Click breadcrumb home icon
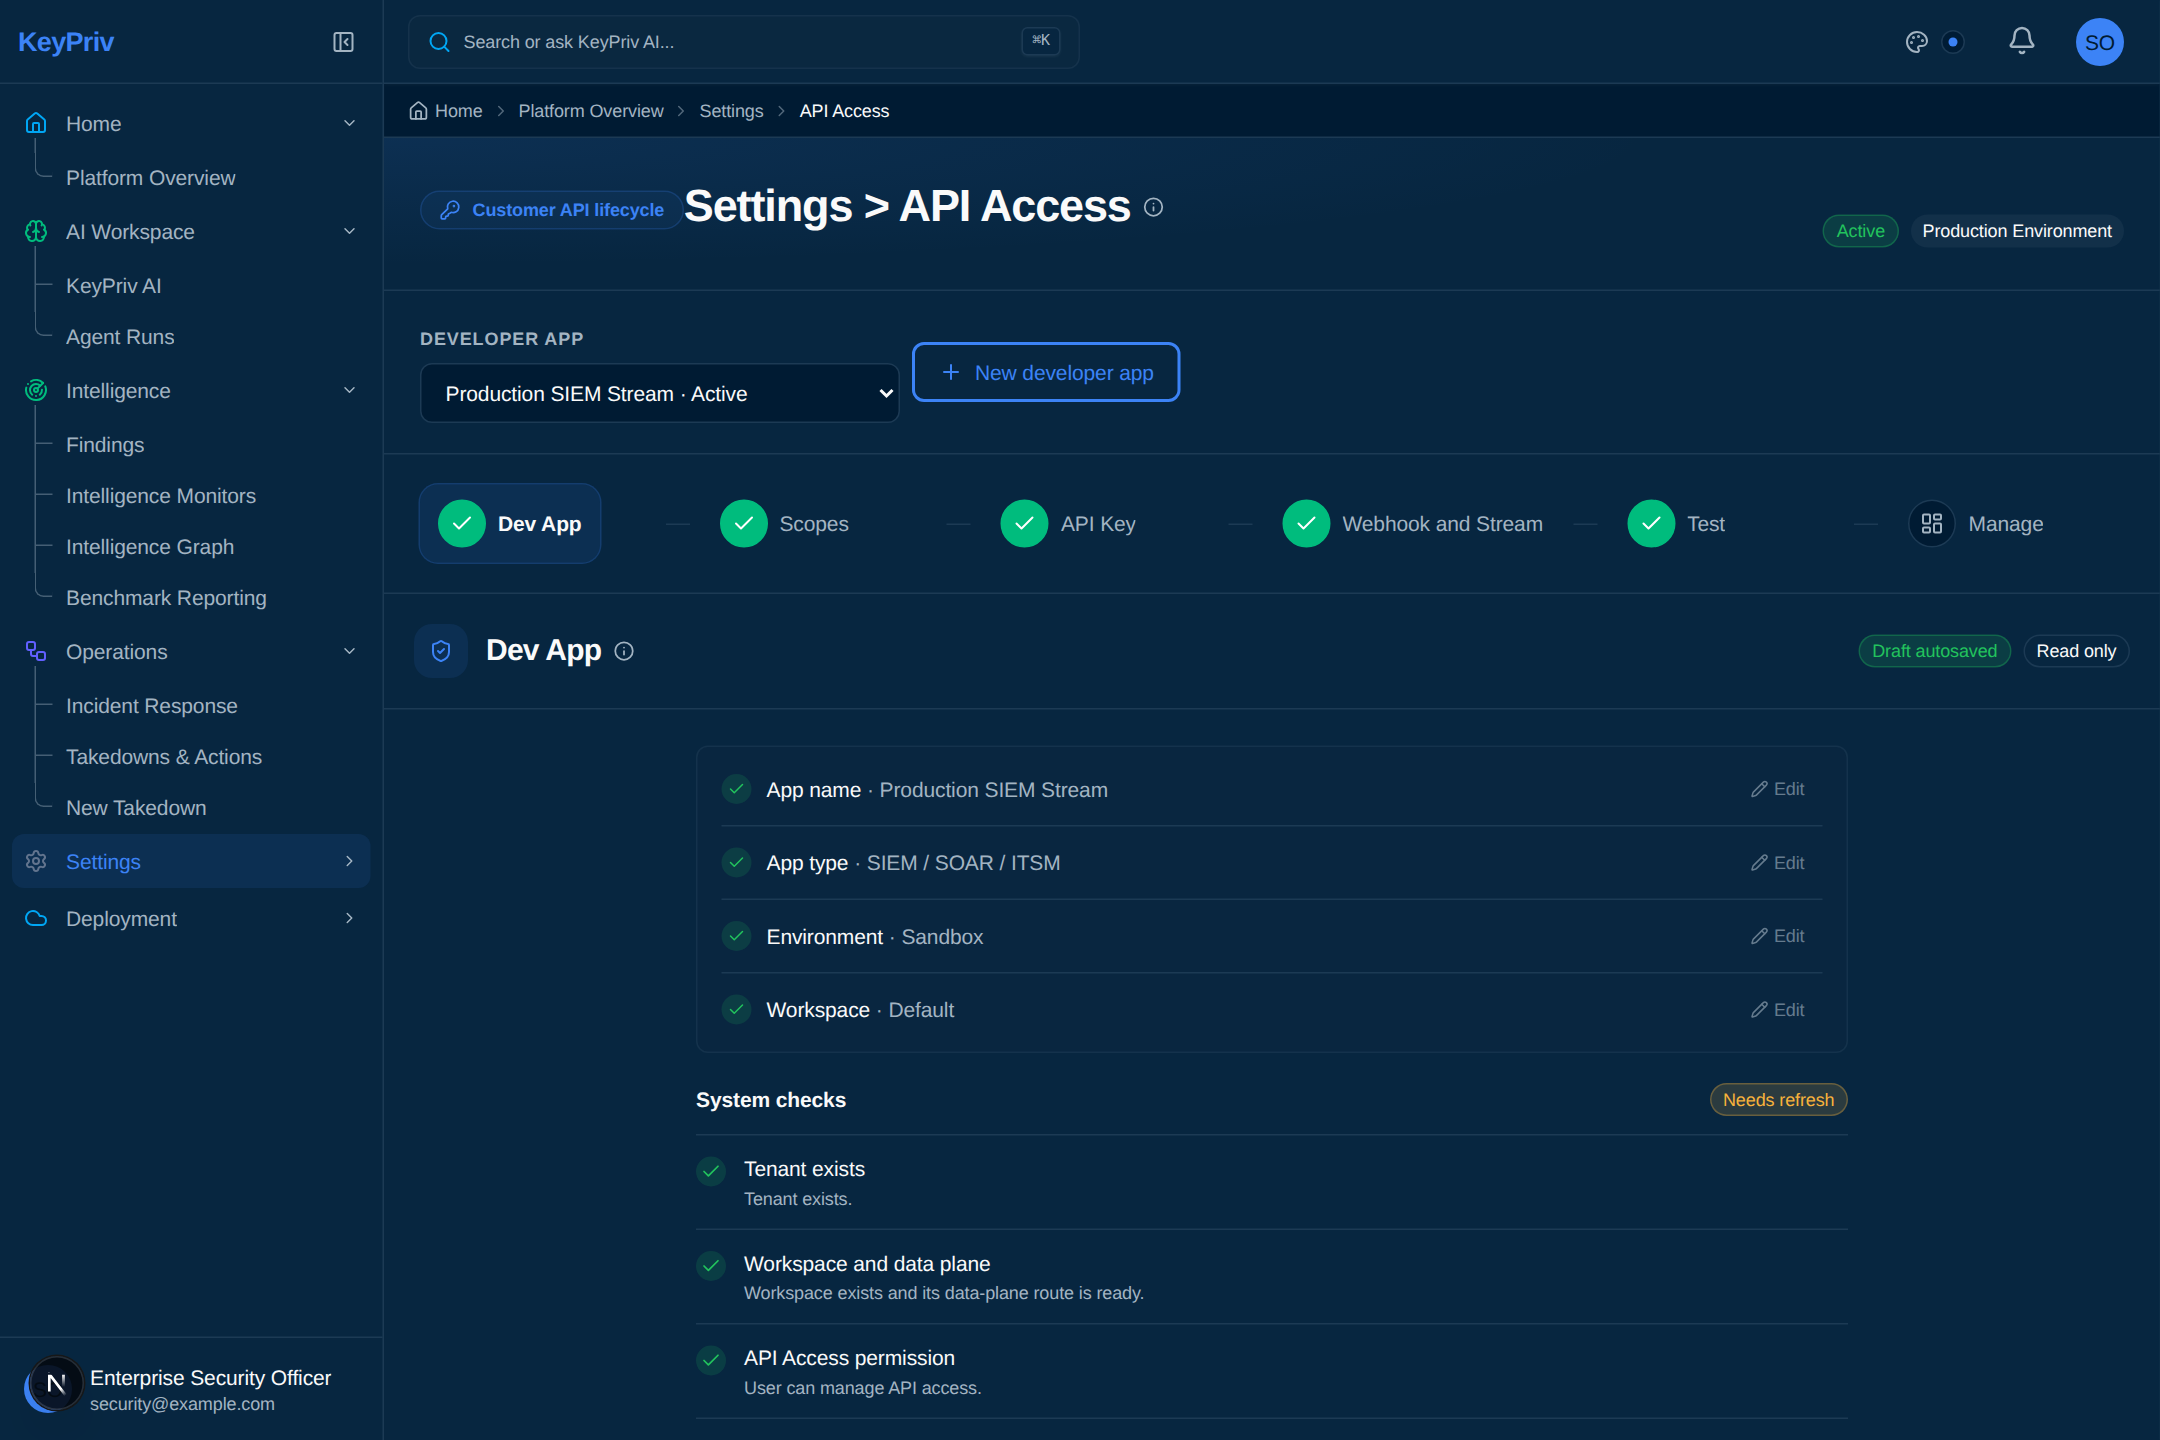This screenshot has height=1440, width=2160. point(418,111)
